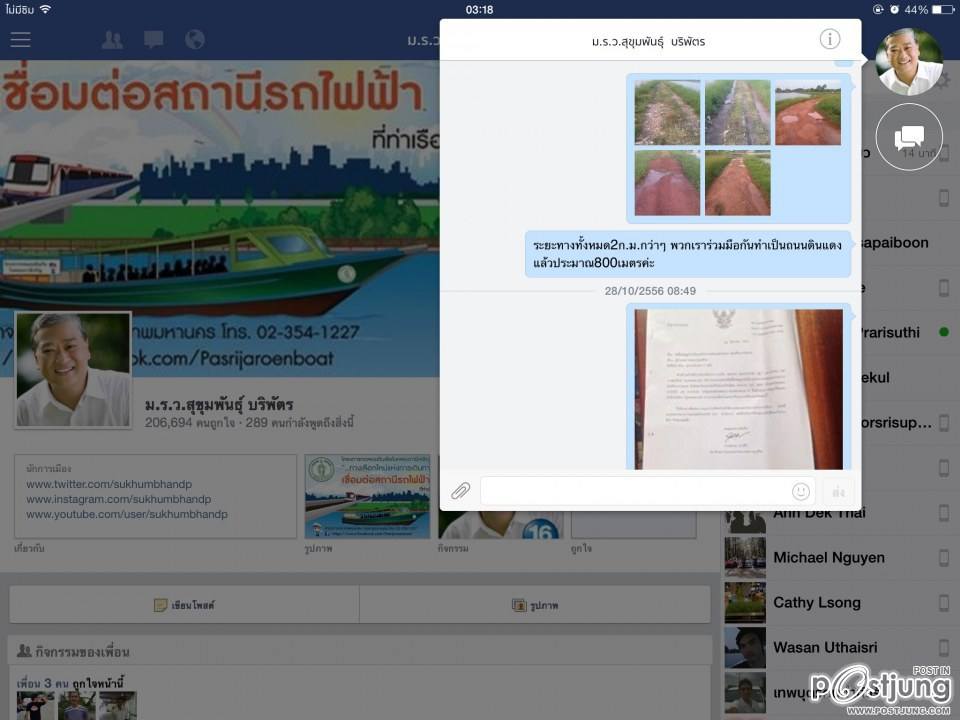
Task: Open the instagram.com/sukhumbhandp link
Action: tap(119, 500)
